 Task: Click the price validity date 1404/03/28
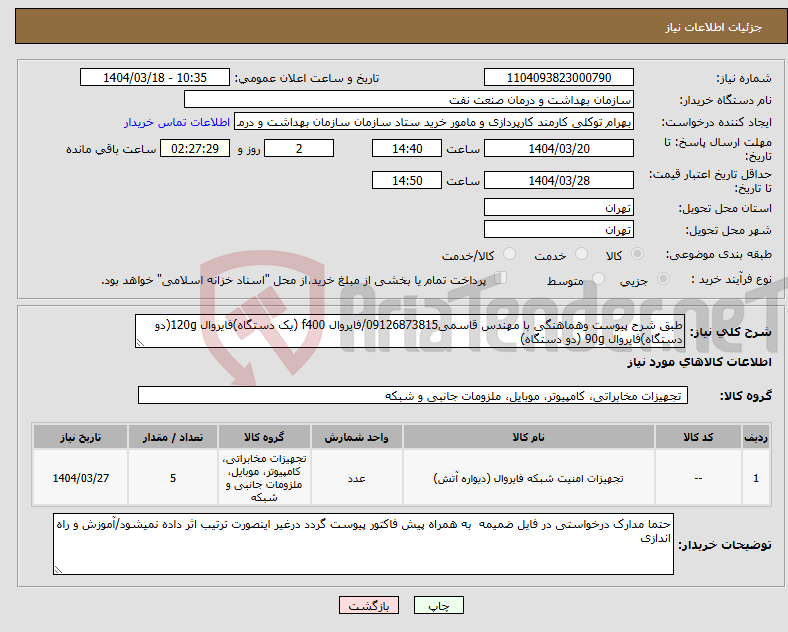[558, 180]
